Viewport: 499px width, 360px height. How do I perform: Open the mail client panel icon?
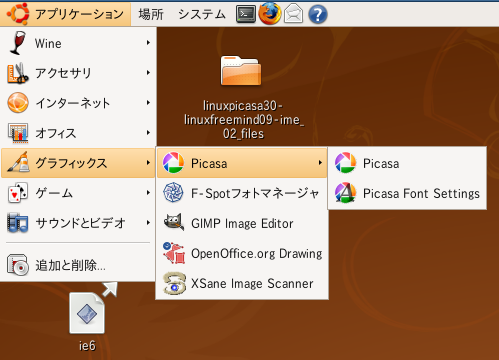[x=293, y=14]
